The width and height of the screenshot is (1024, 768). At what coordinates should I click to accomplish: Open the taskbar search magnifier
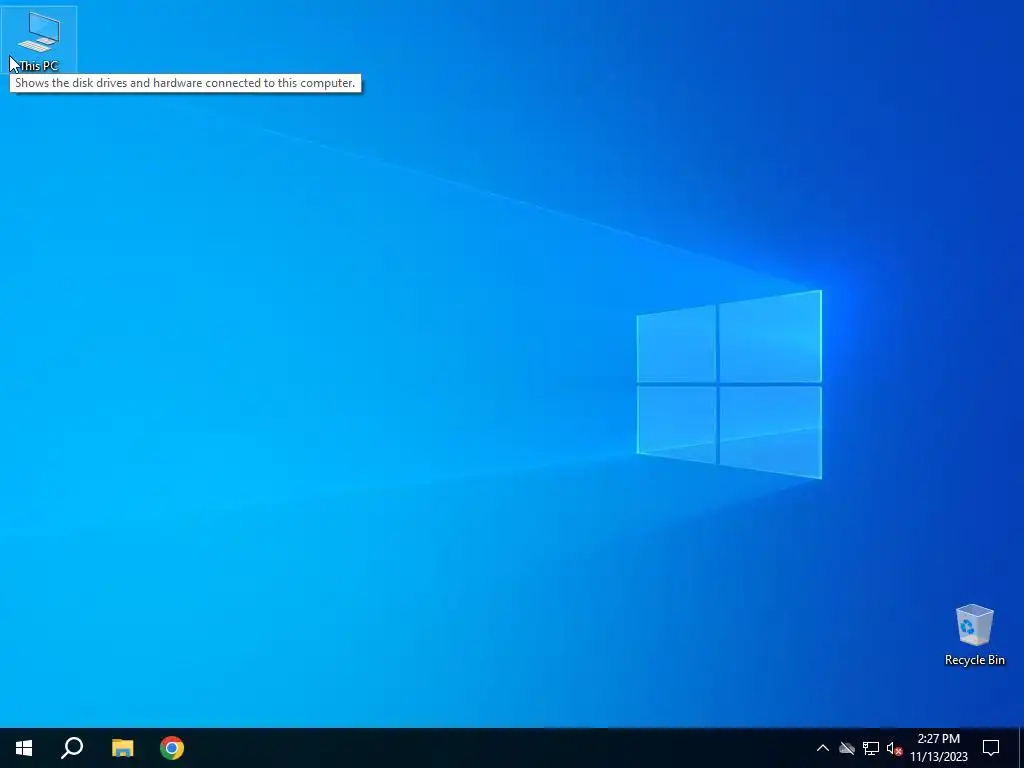[72, 748]
